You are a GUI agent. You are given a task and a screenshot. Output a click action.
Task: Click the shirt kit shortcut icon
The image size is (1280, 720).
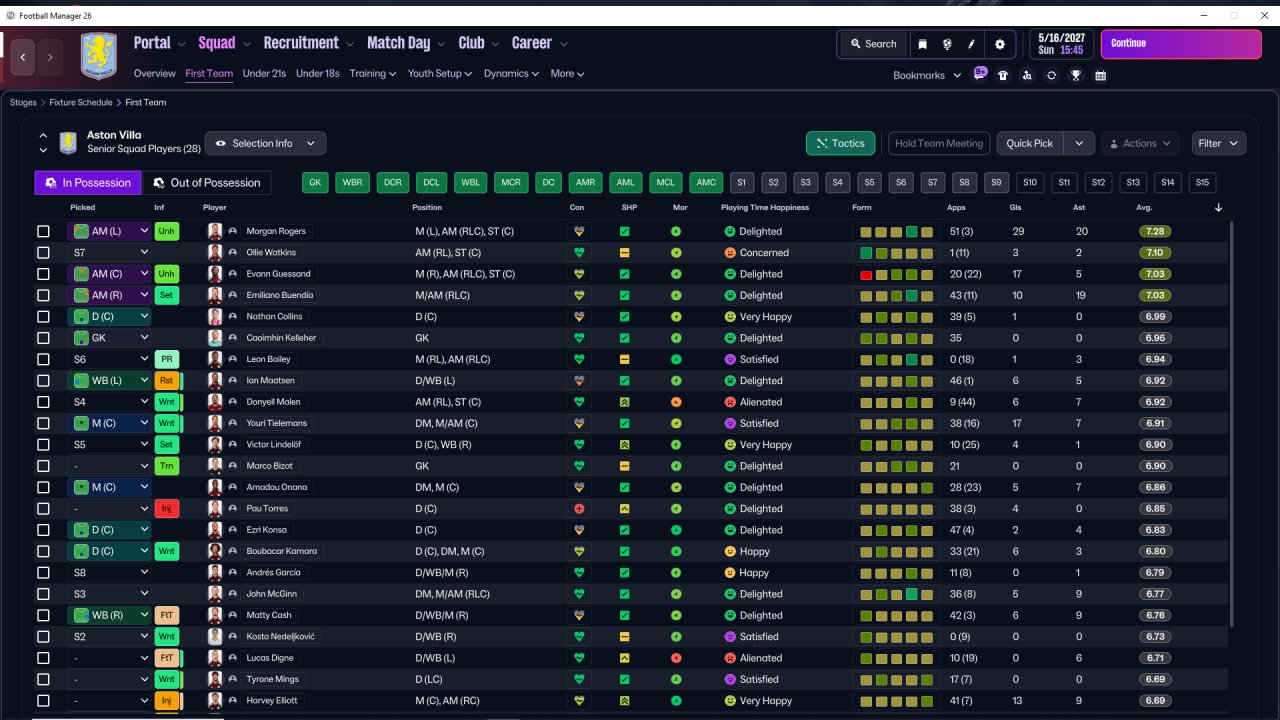[1003, 75]
